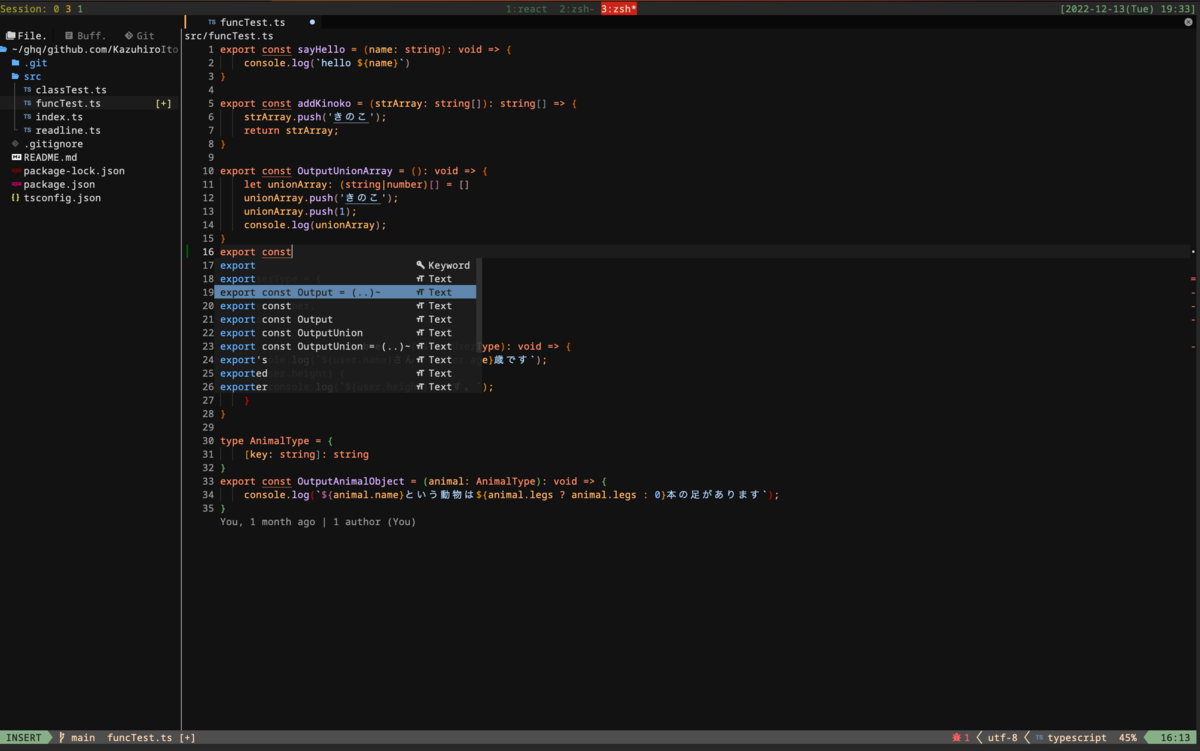This screenshot has height=751, width=1200.
Task: Click the red error count icon
Action: (957, 738)
